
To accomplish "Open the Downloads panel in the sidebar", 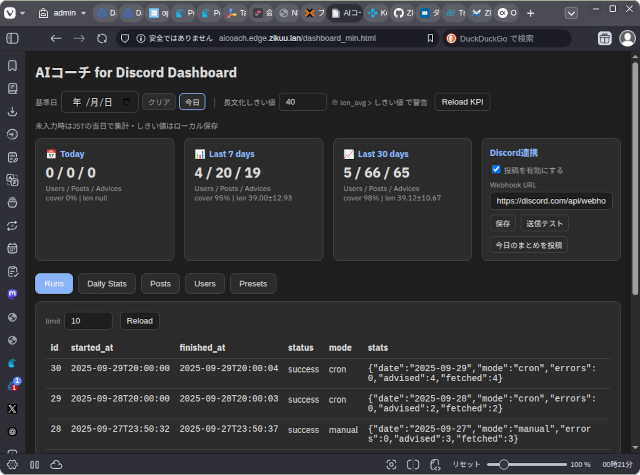I will 13,111.
